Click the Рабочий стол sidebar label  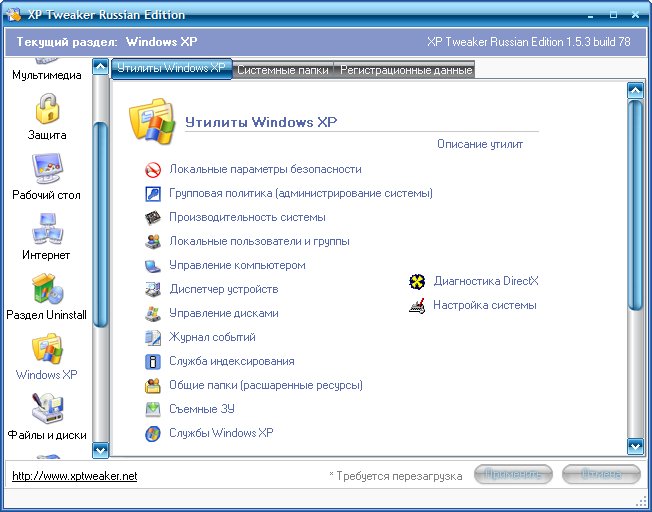(x=46, y=195)
